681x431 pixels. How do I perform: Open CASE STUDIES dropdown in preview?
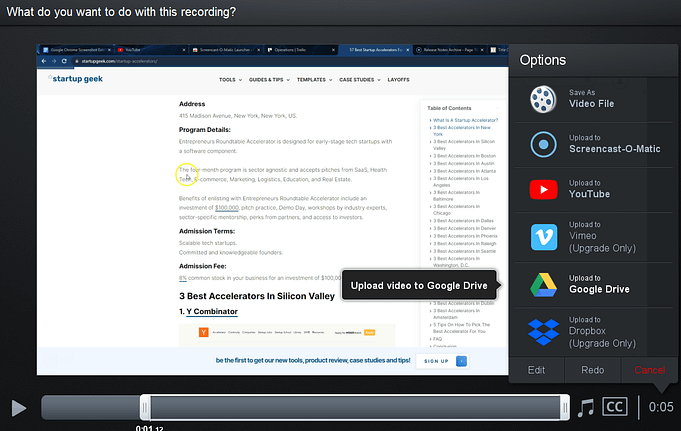click(360, 80)
